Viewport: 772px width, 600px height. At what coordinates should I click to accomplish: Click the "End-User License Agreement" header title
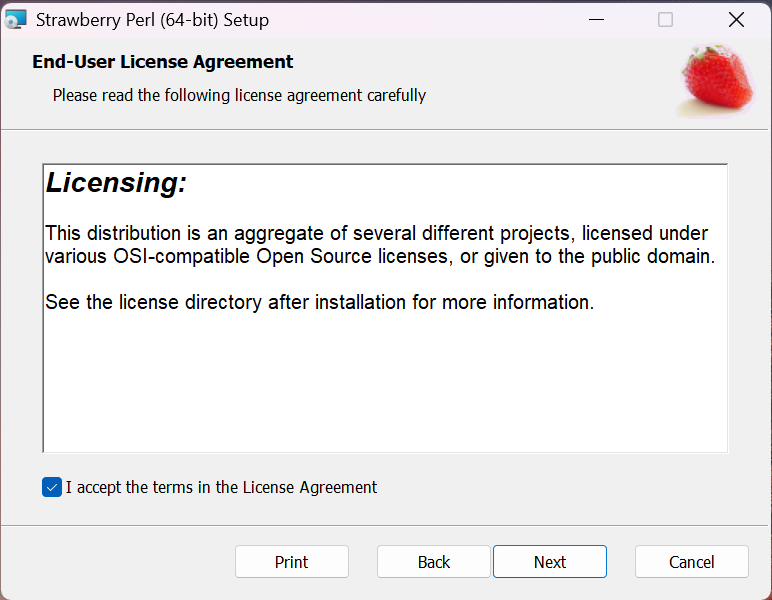click(x=163, y=62)
